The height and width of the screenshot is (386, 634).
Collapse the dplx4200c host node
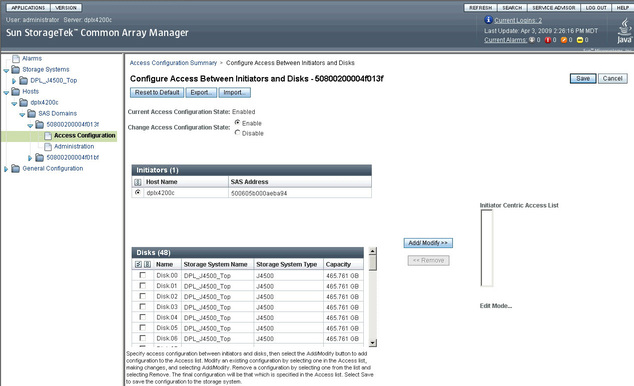pos(14,103)
